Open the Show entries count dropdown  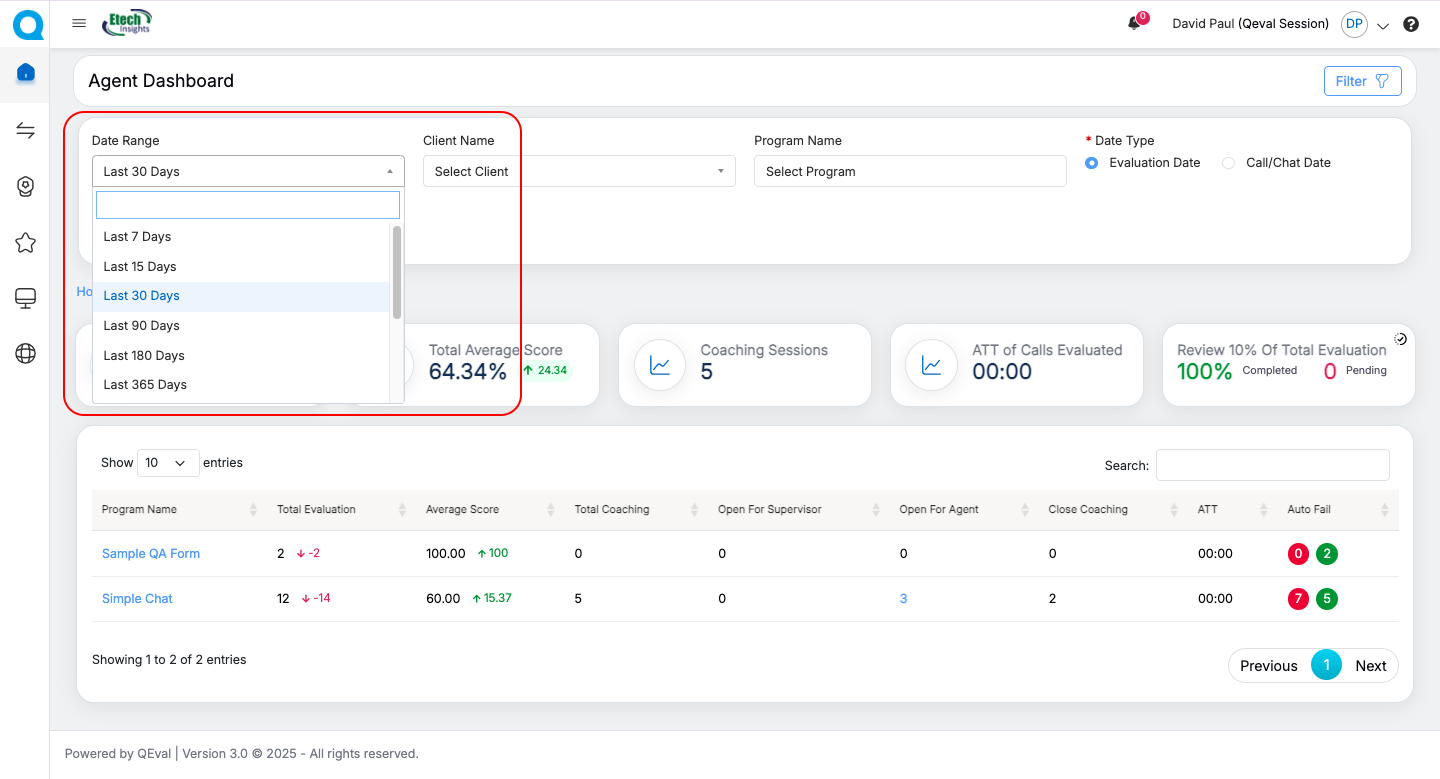point(168,463)
